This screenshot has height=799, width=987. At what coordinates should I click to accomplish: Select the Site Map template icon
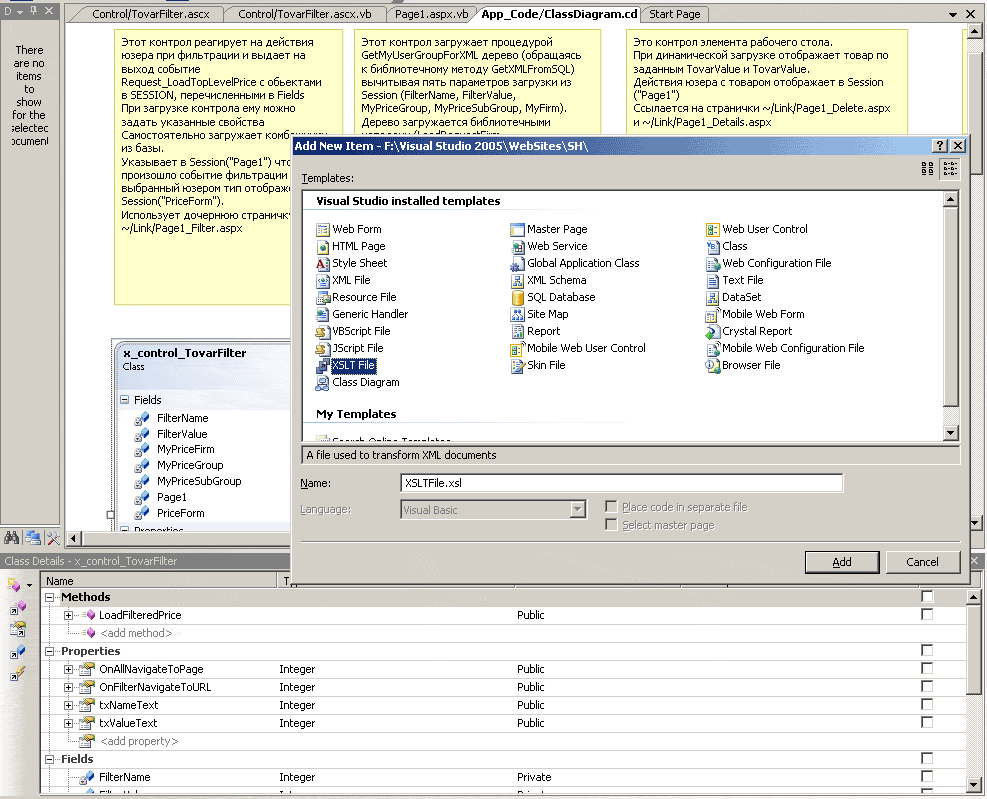(517, 314)
